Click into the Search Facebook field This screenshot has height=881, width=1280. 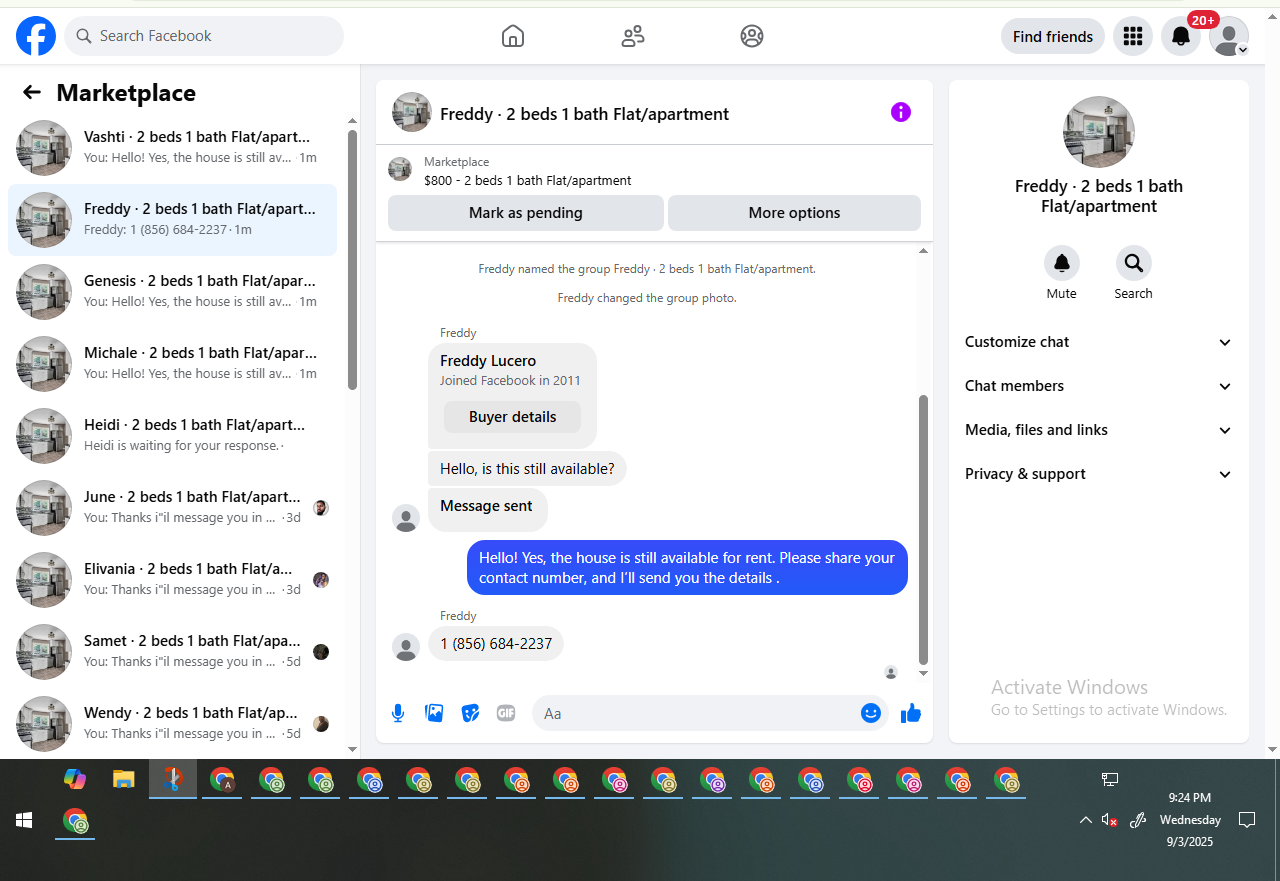204,36
